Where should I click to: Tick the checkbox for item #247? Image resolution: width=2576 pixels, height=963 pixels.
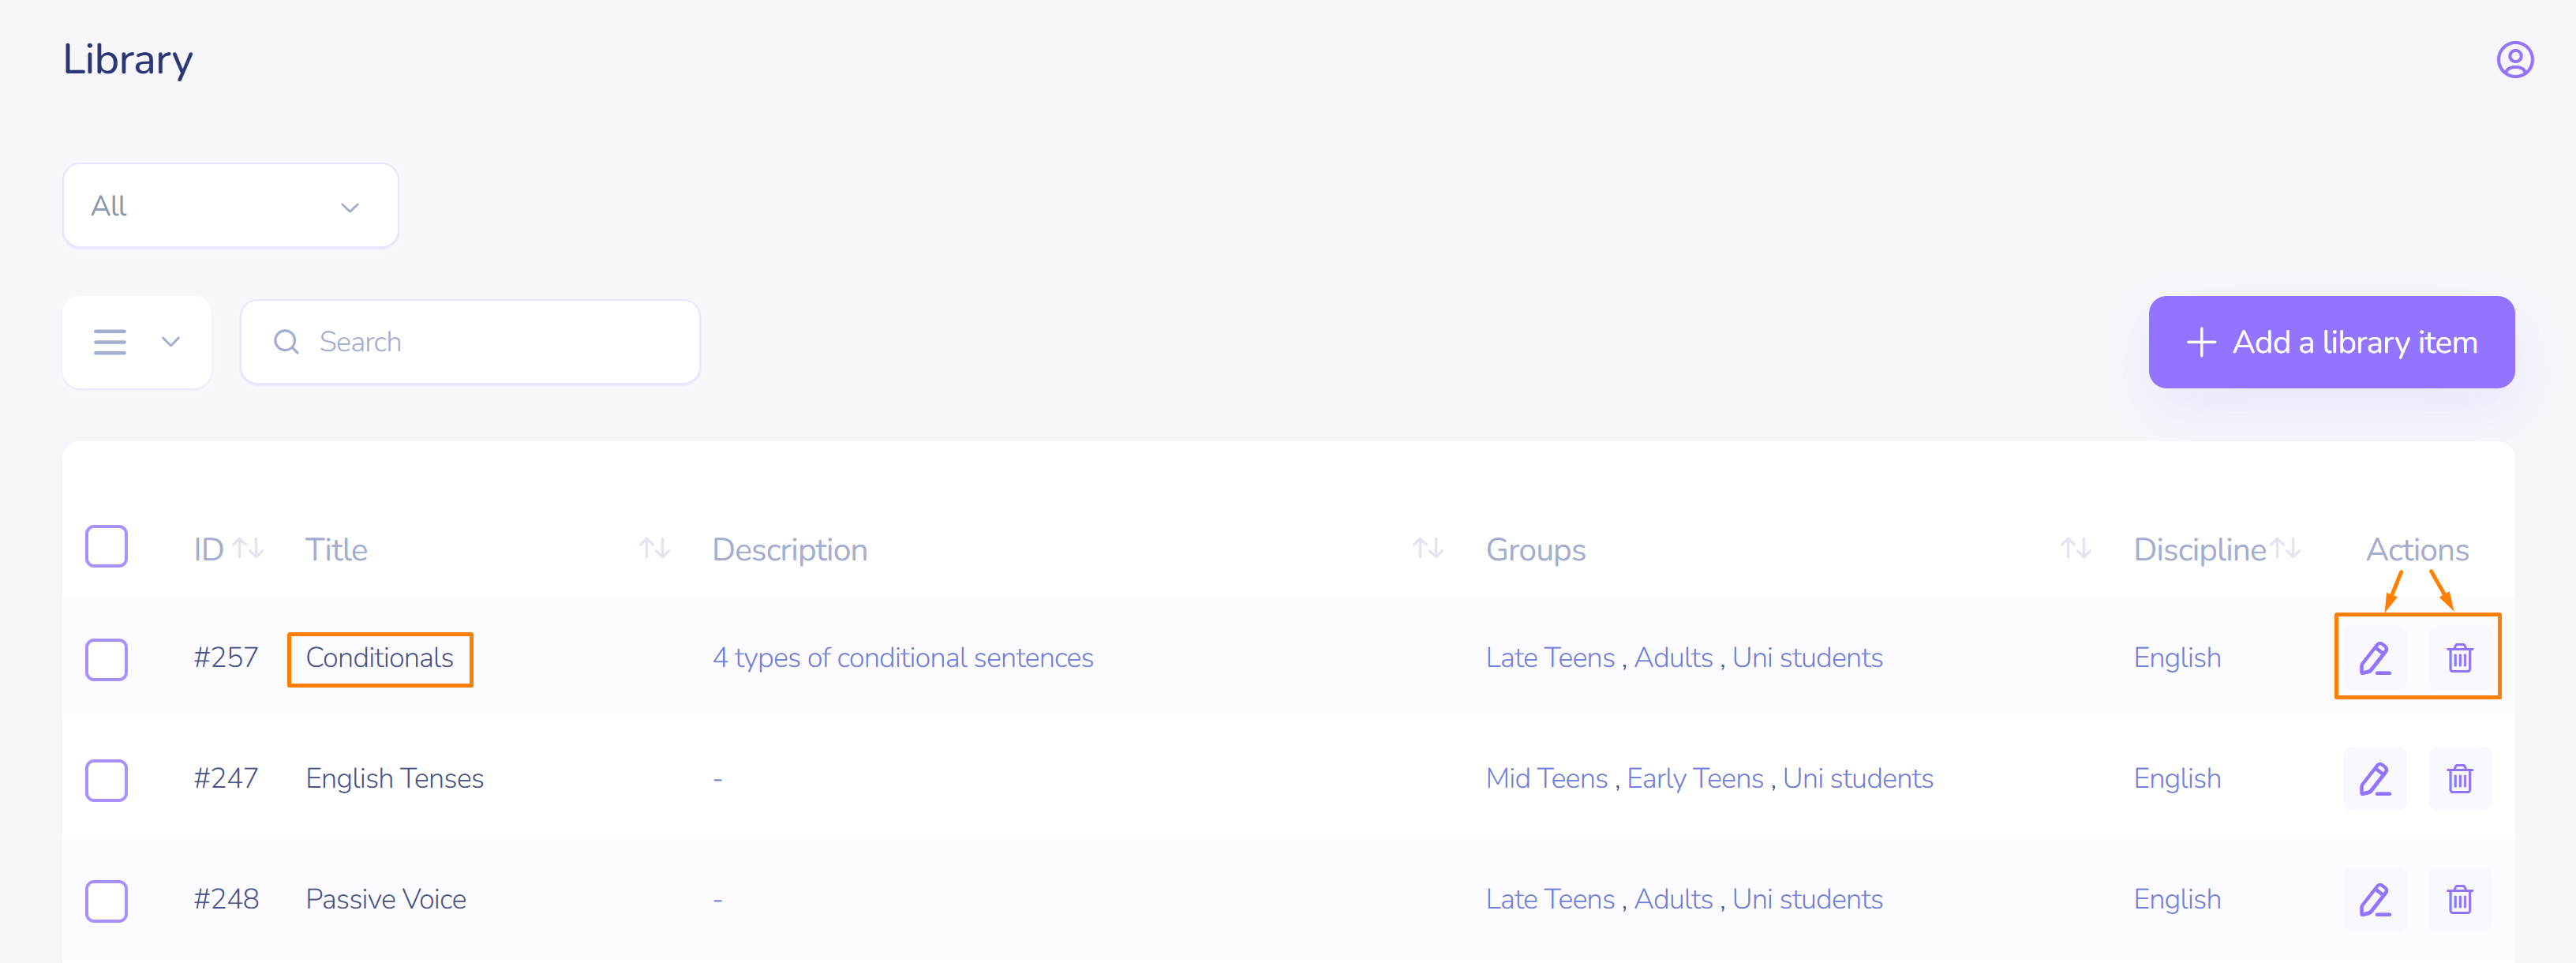[106, 780]
